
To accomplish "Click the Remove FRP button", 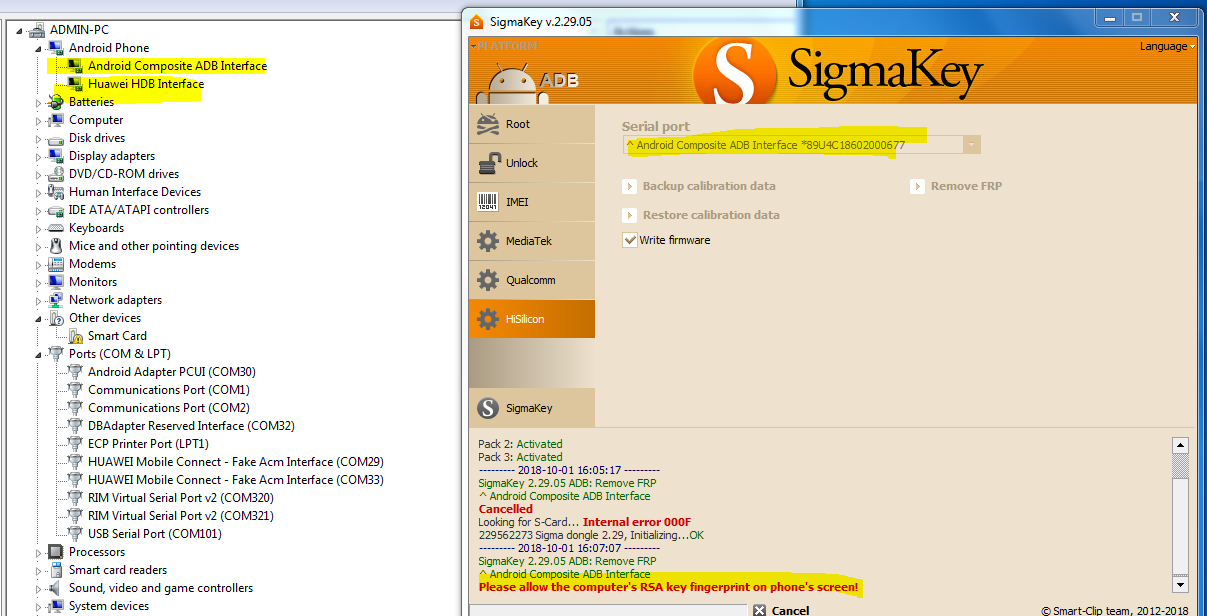I will [956, 186].
